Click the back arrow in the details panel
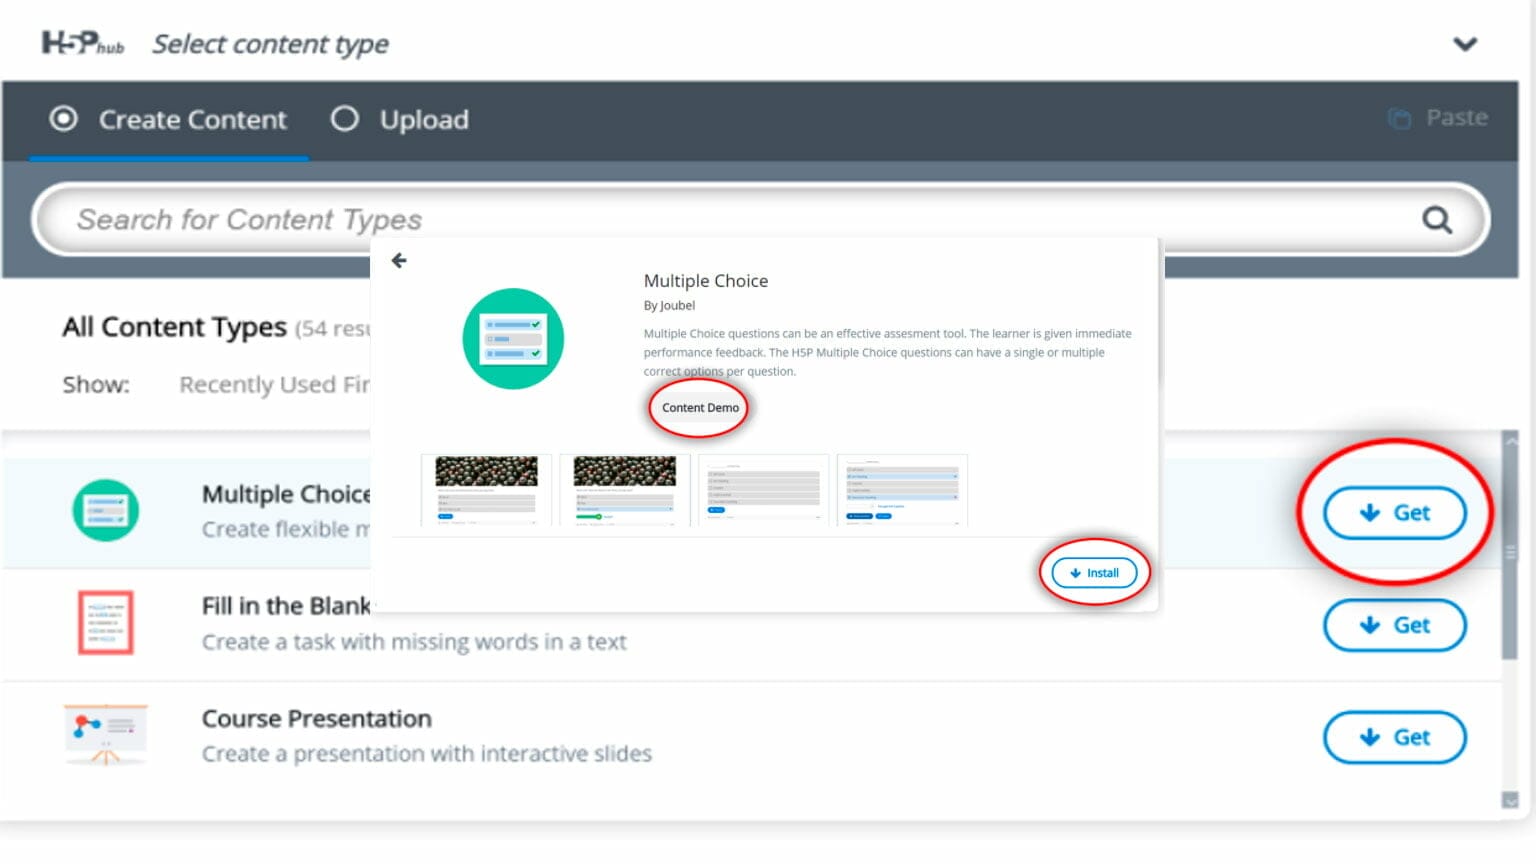Viewport: 1536px width, 864px height. pyautogui.click(x=399, y=260)
